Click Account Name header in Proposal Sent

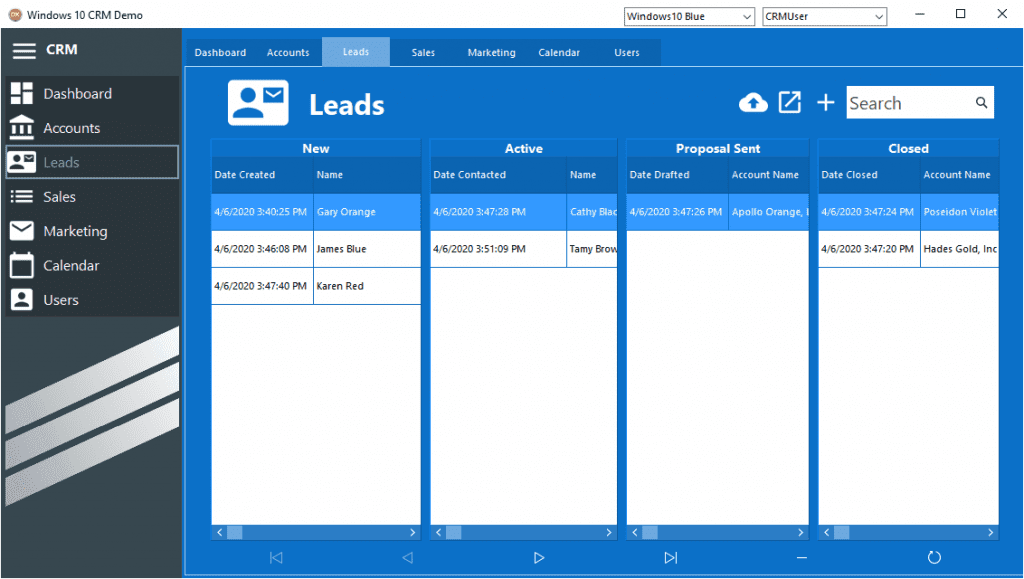click(x=769, y=175)
